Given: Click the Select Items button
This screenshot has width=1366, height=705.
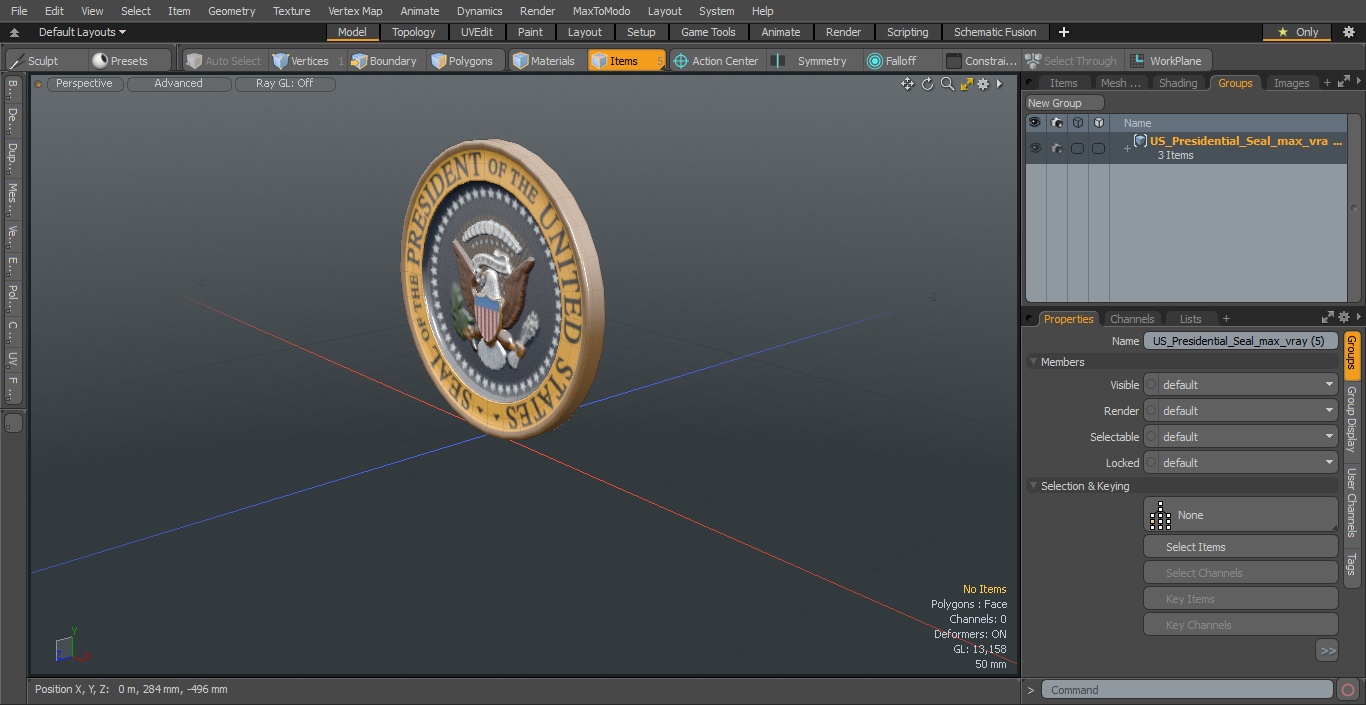Looking at the screenshot, I should pos(1240,547).
